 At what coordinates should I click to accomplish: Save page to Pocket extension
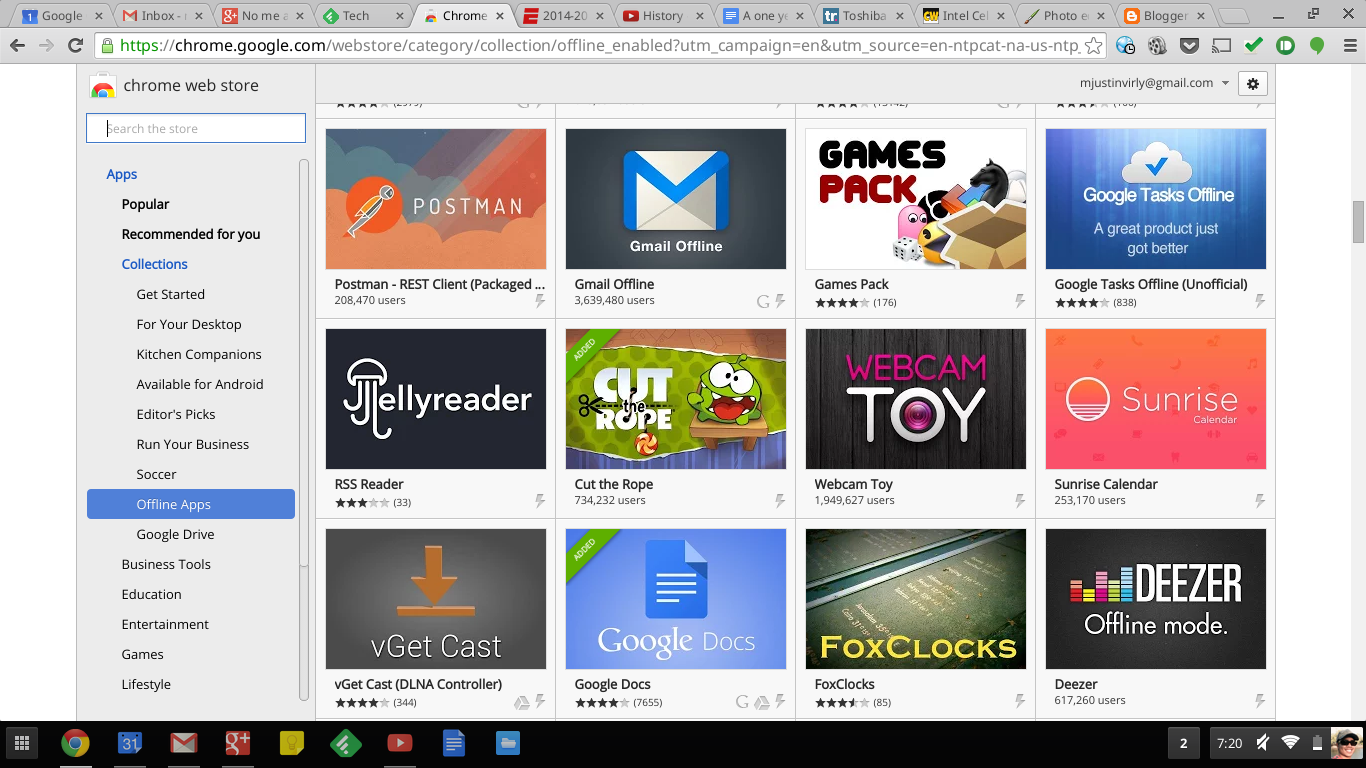(x=1189, y=46)
